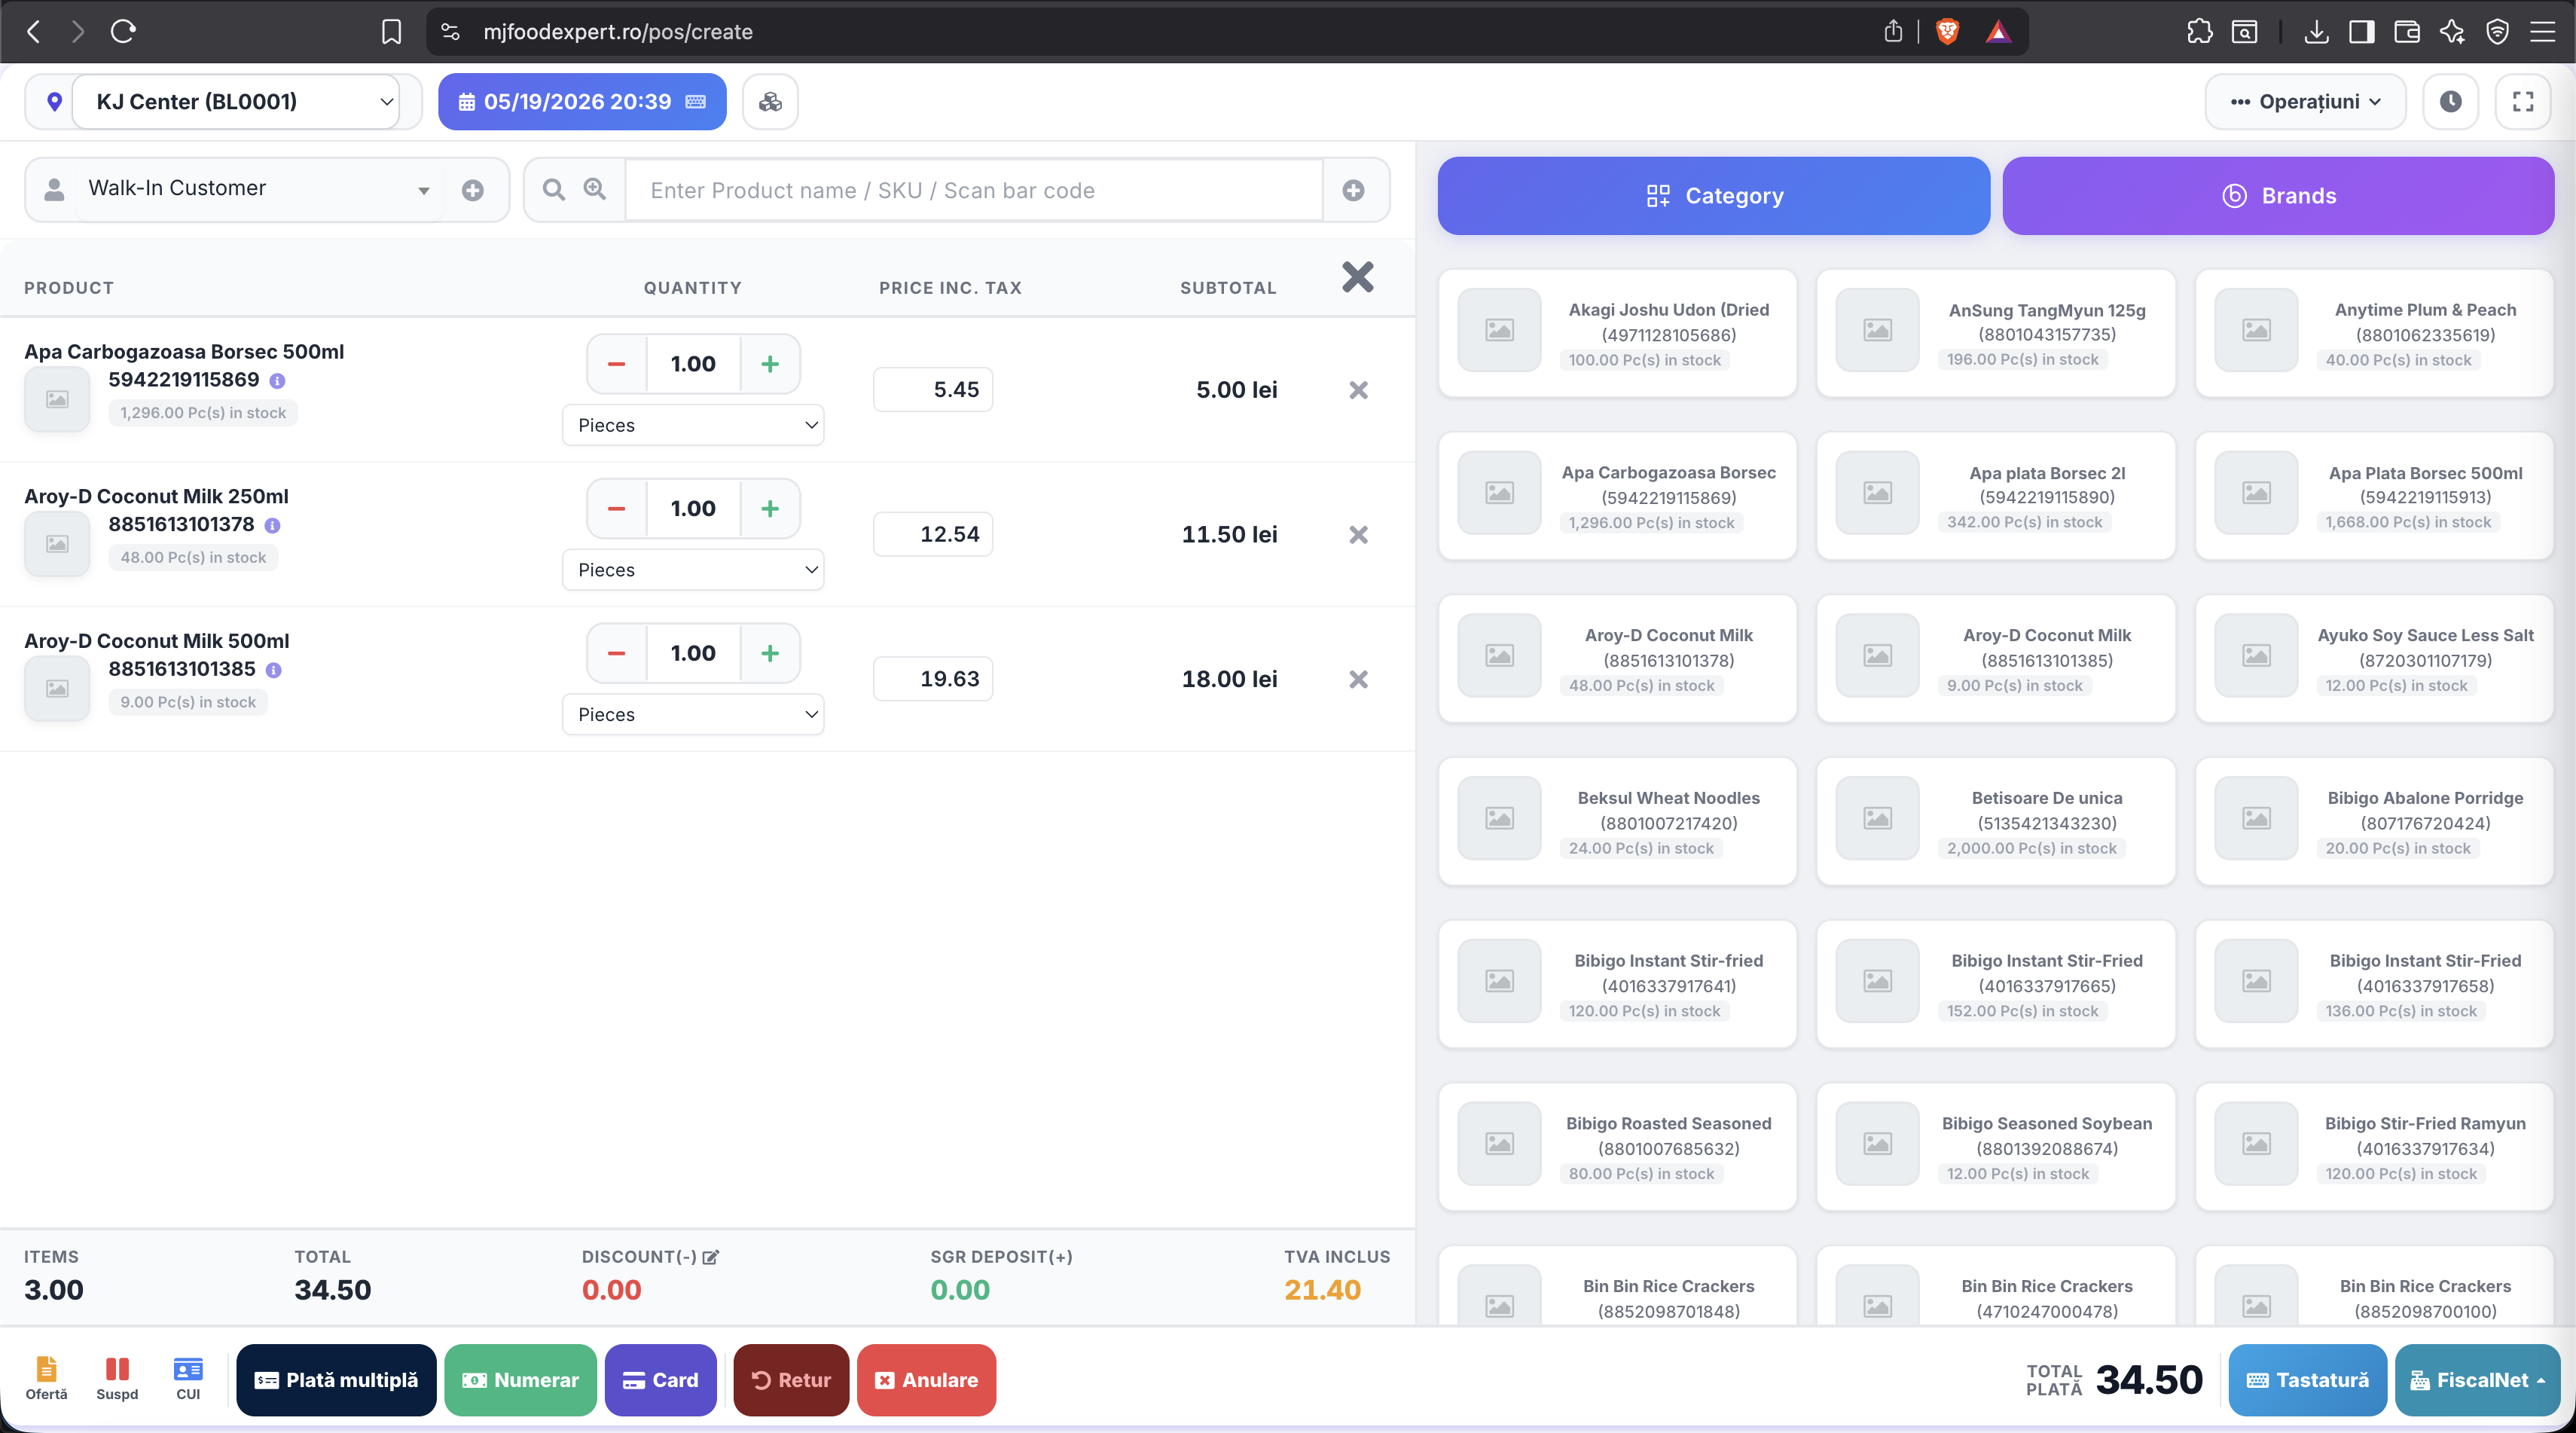2576x1433 pixels.
Task: Click the location pin icon
Action: [55, 101]
